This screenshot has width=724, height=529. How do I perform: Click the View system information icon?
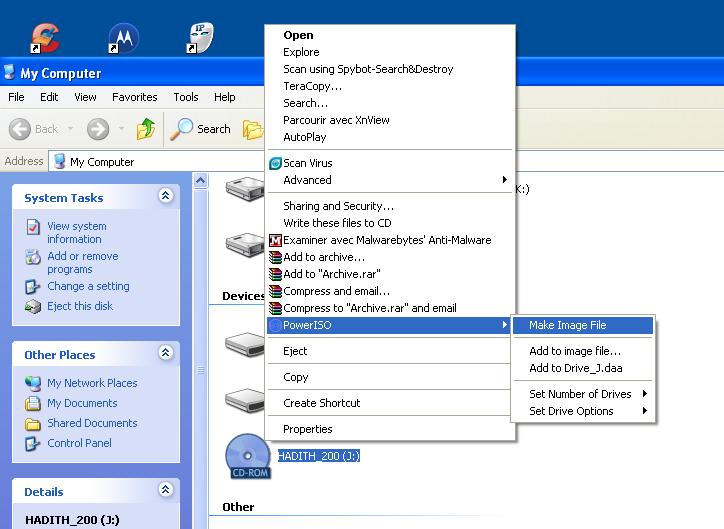pyautogui.click(x=33, y=227)
